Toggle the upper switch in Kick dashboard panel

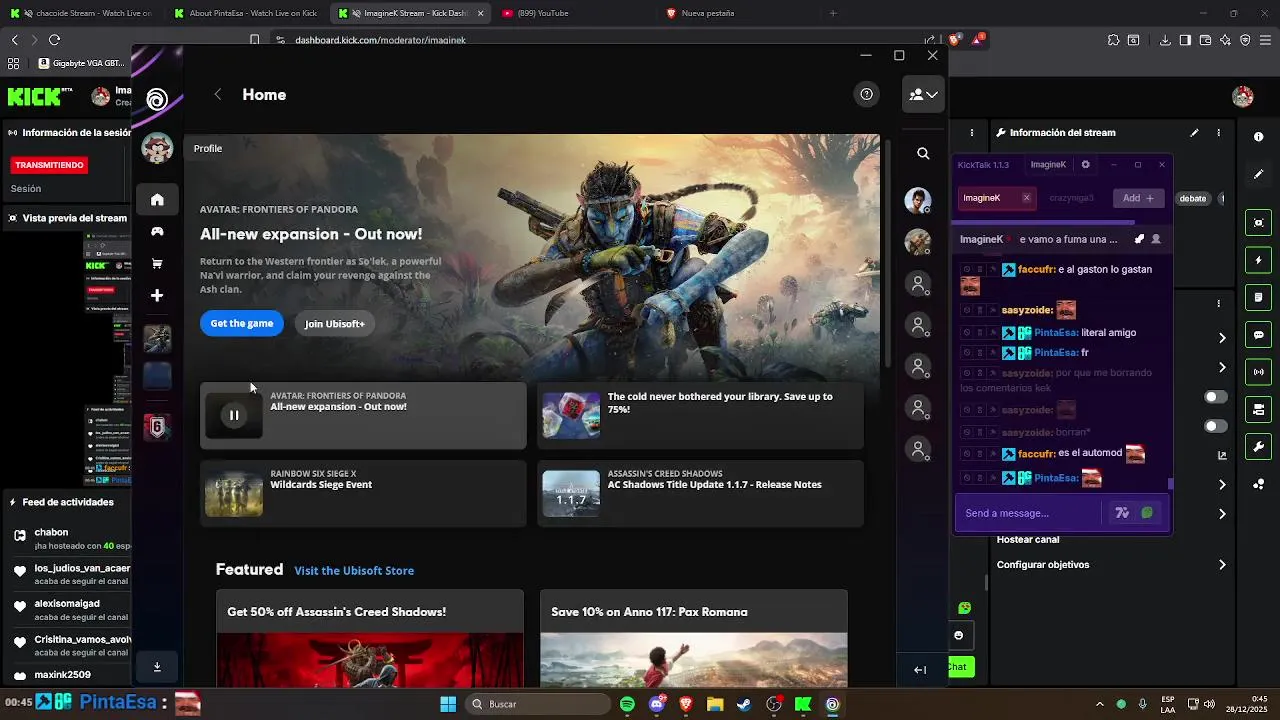tap(1215, 397)
